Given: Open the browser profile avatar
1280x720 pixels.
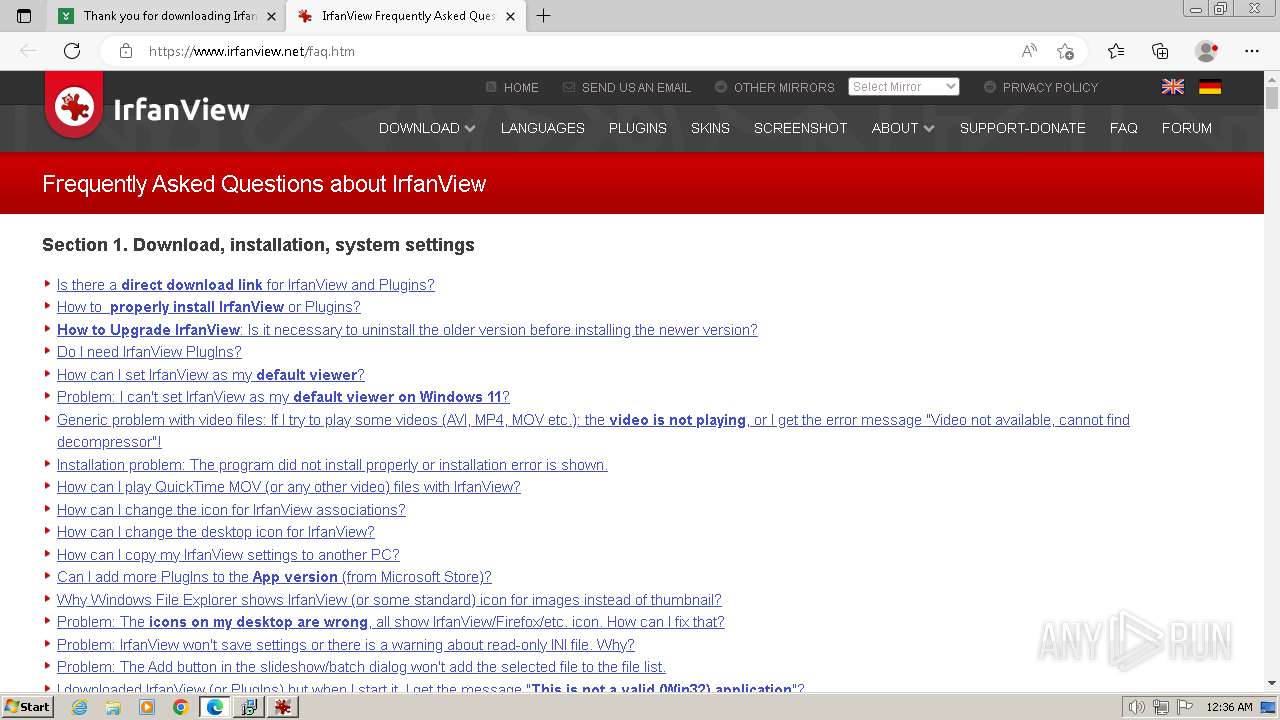Looking at the screenshot, I should tap(1206, 51).
